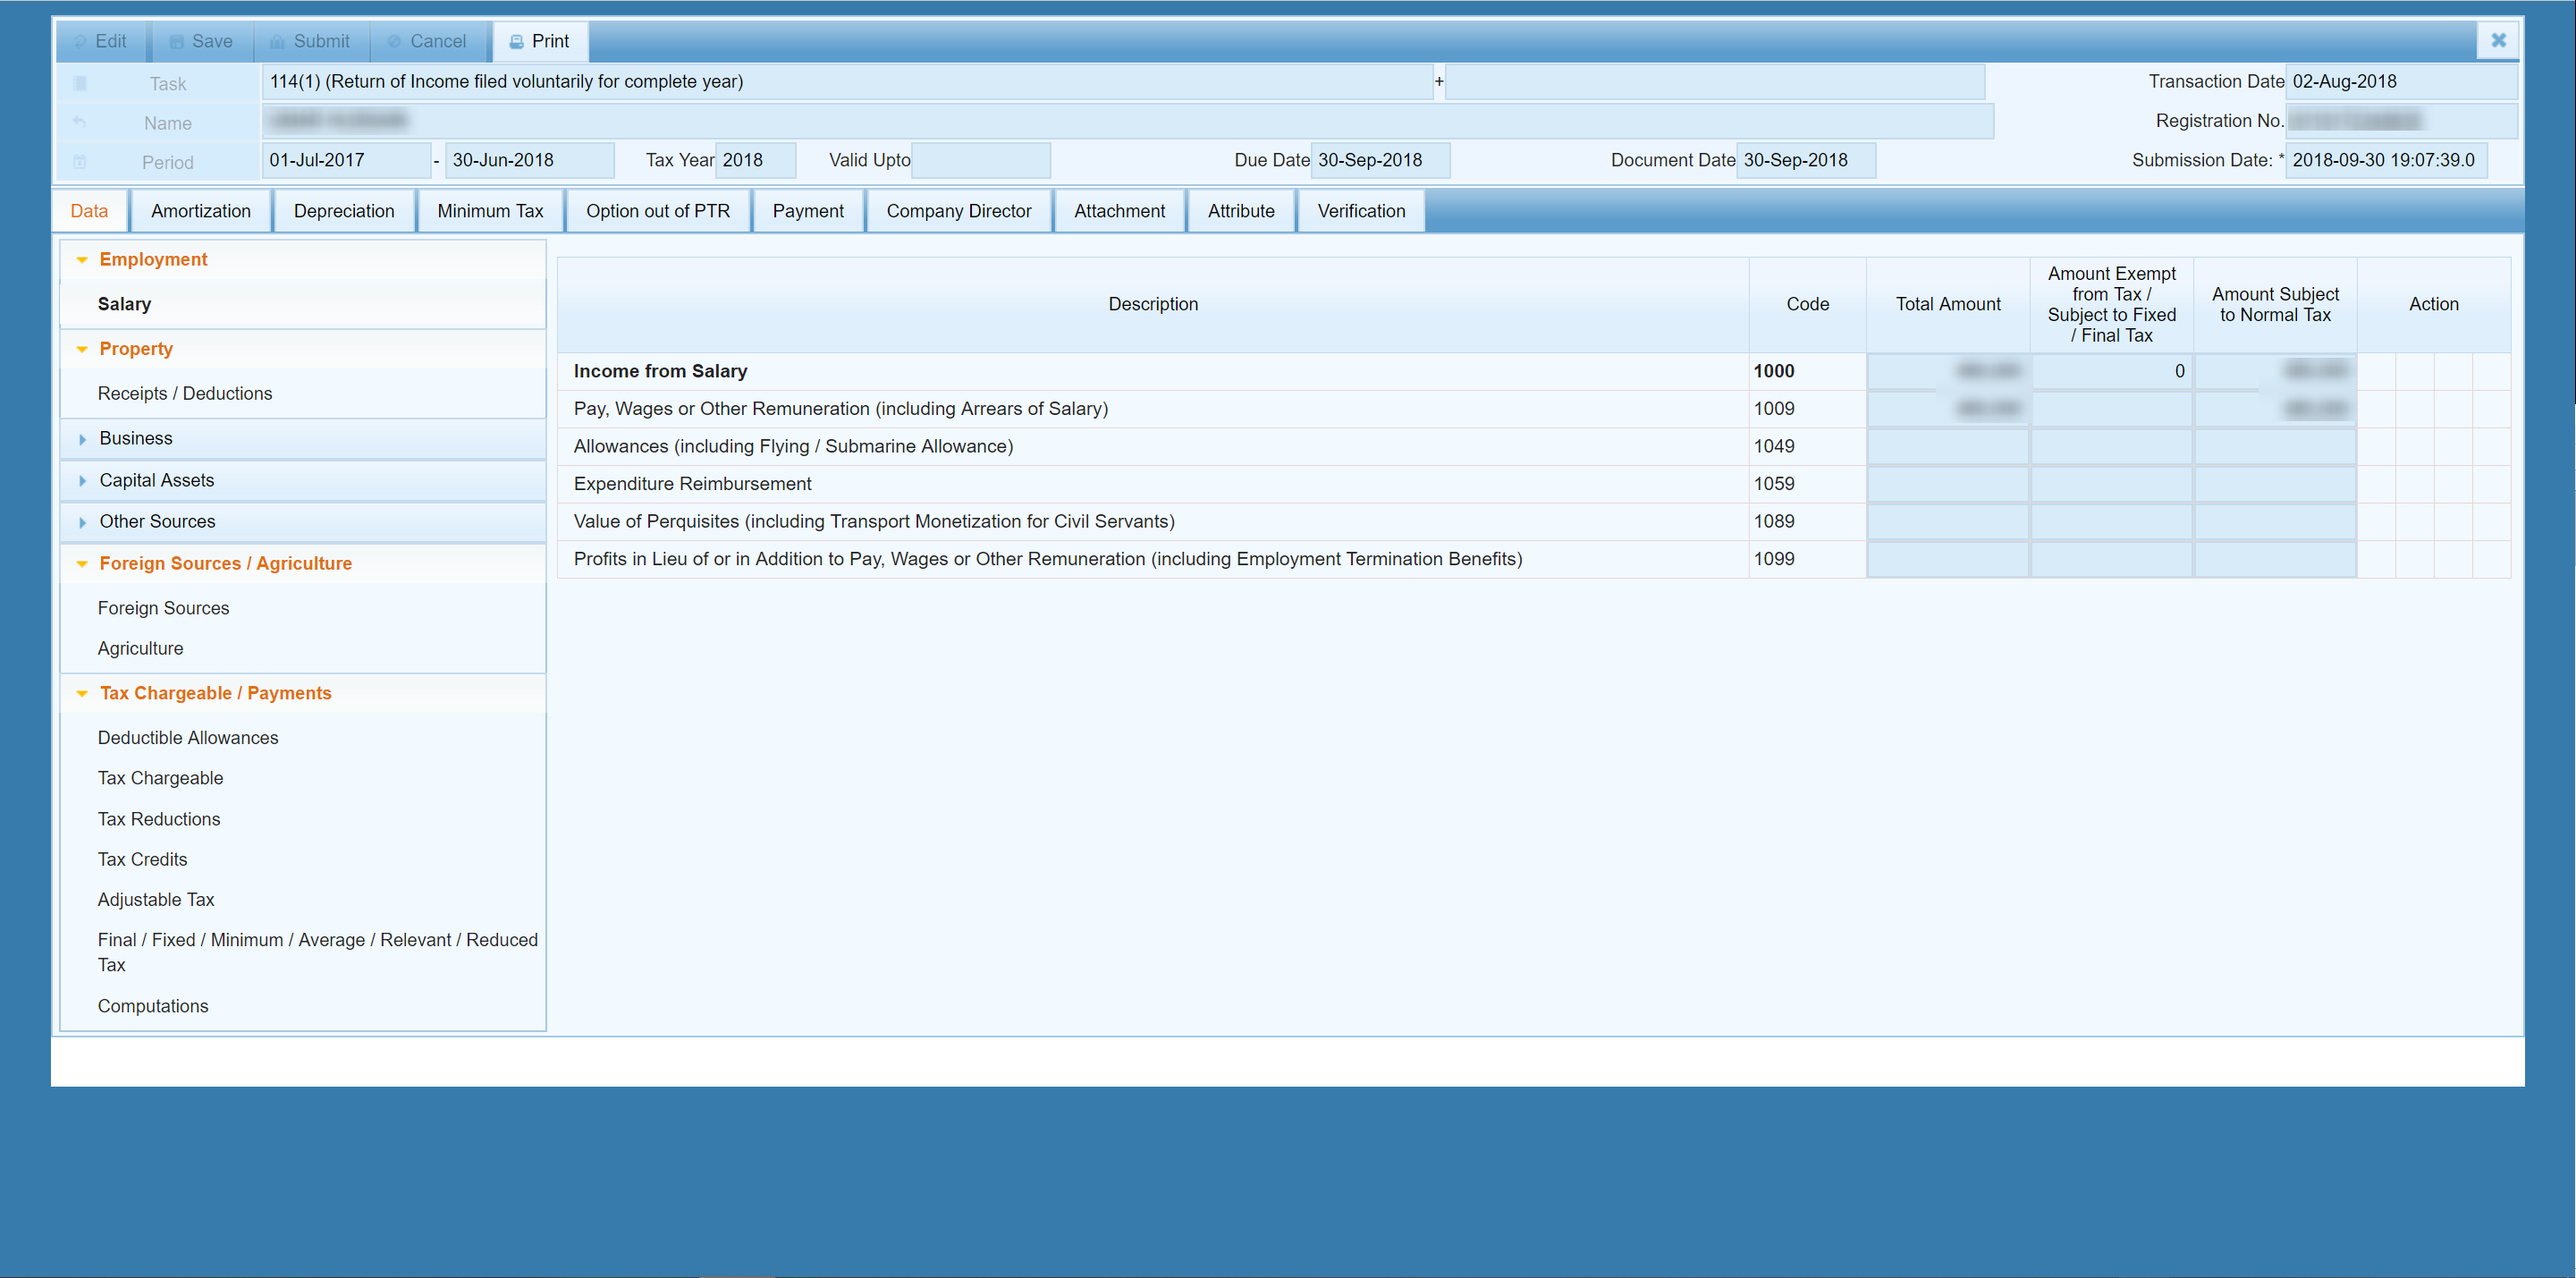2576x1278 pixels.
Task: Expand the Capital Assets section
Action: pyautogui.click(x=303, y=480)
